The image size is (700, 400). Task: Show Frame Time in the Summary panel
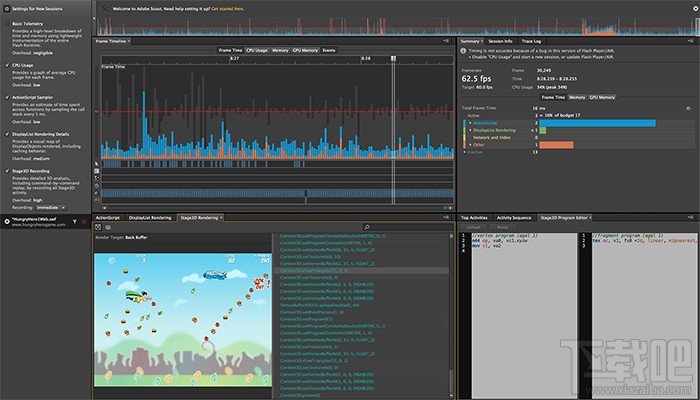click(553, 97)
